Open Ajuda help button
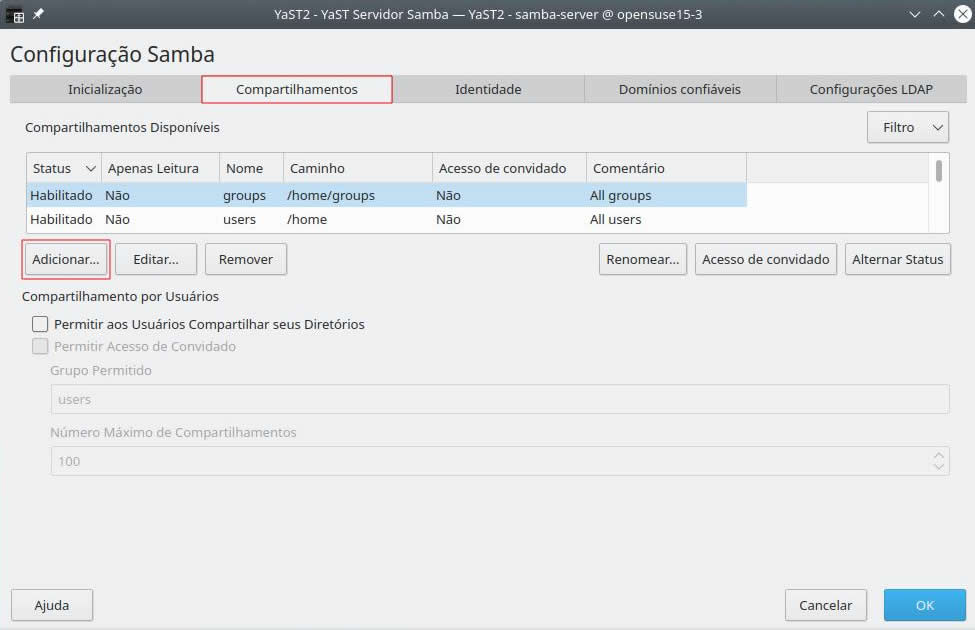The width and height of the screenshot is (975, 630). click(x=52, y=605)
